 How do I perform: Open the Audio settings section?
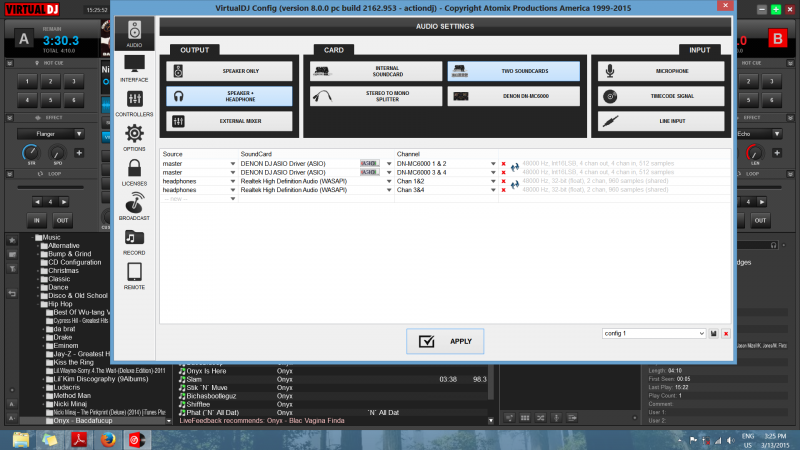(x=134, y=34)
